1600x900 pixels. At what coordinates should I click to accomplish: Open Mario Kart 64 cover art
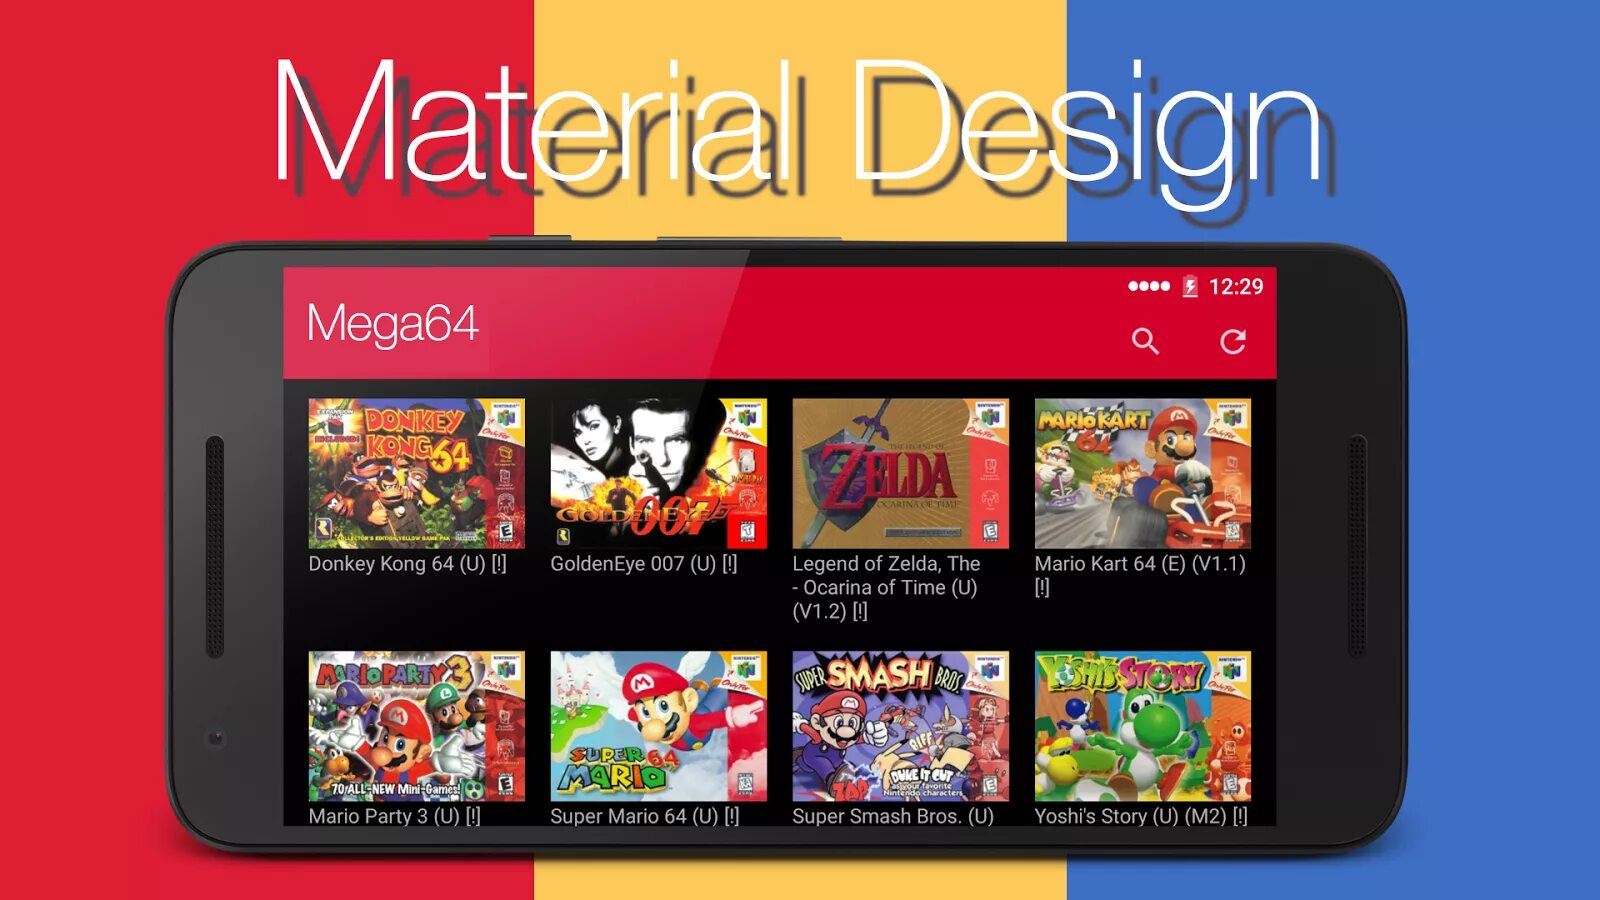coord(1142,473)
